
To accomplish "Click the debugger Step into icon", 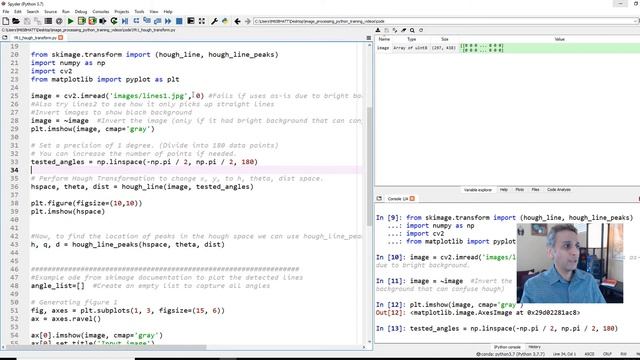I will (x=147, y=21).
